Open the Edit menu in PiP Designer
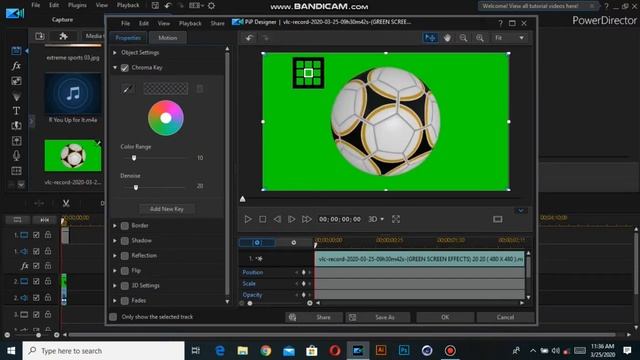Viewport: 640px width, 360px height. [x=144, y=24]
